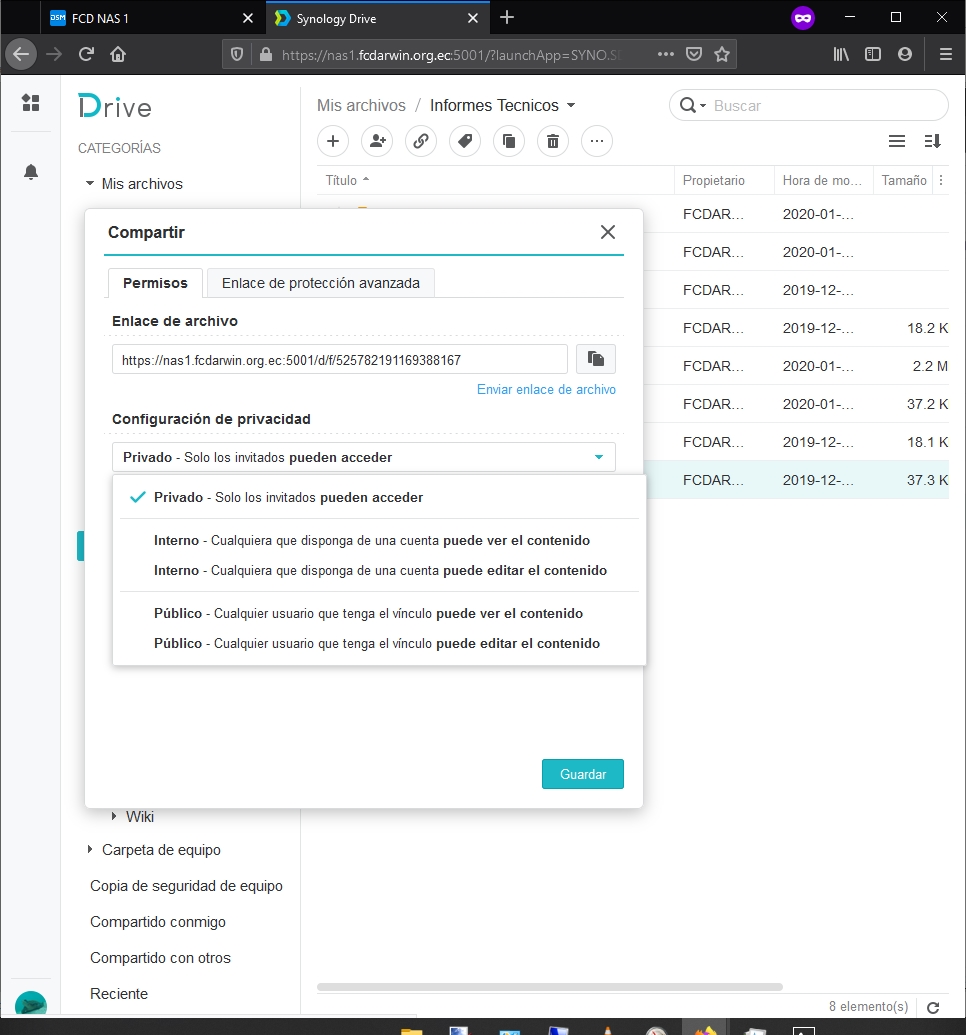Image resolution: width=966 pixels, height=1035 pixels.
Task: Click the label tag icon
Action: [x=465, y=141]
